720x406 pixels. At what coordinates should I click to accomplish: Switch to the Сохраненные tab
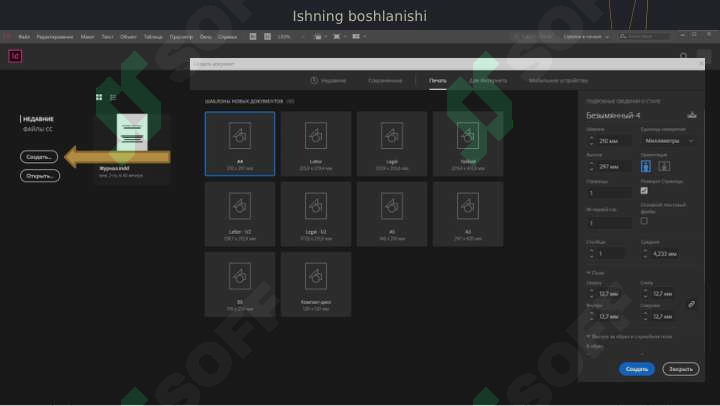[385, 80]
